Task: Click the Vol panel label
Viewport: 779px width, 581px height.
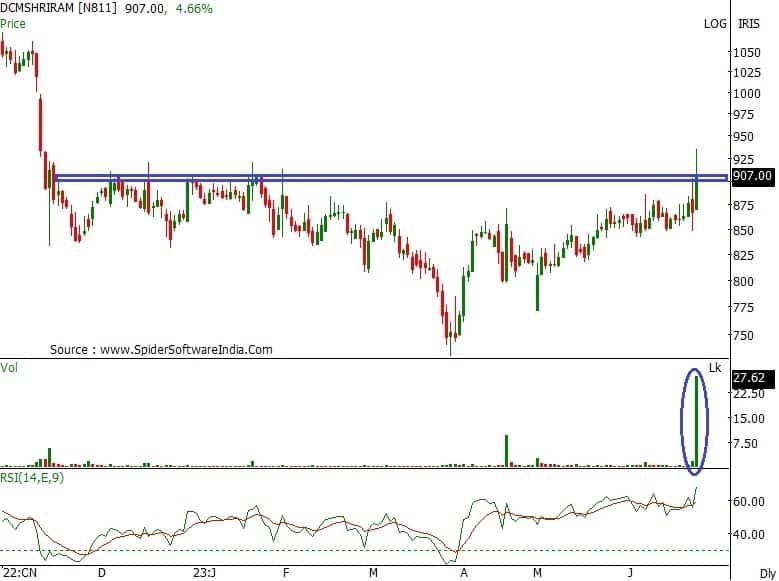Action: click(9, 368)
